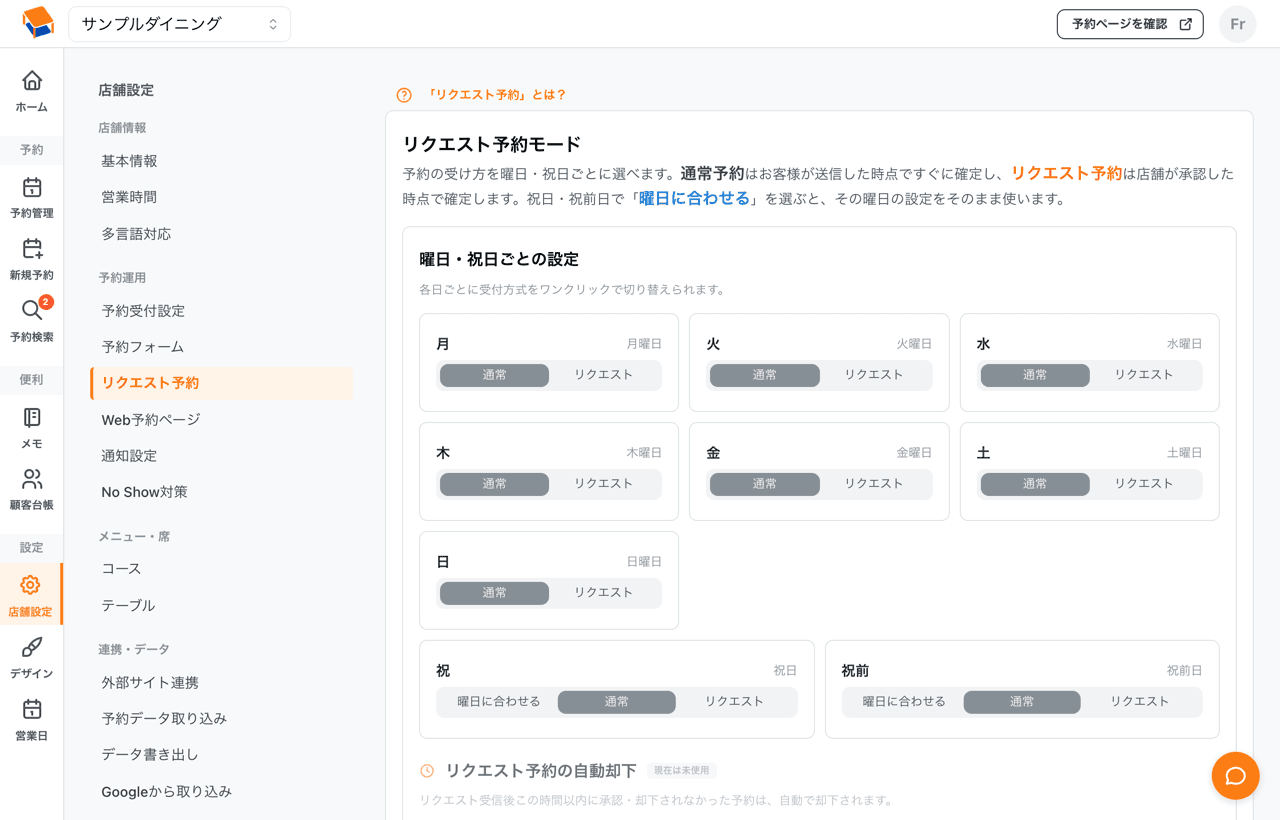This screenshot has height=820, width=1280.
Task: Click the notification badge showing 2
Action: (x=46, y=302)
